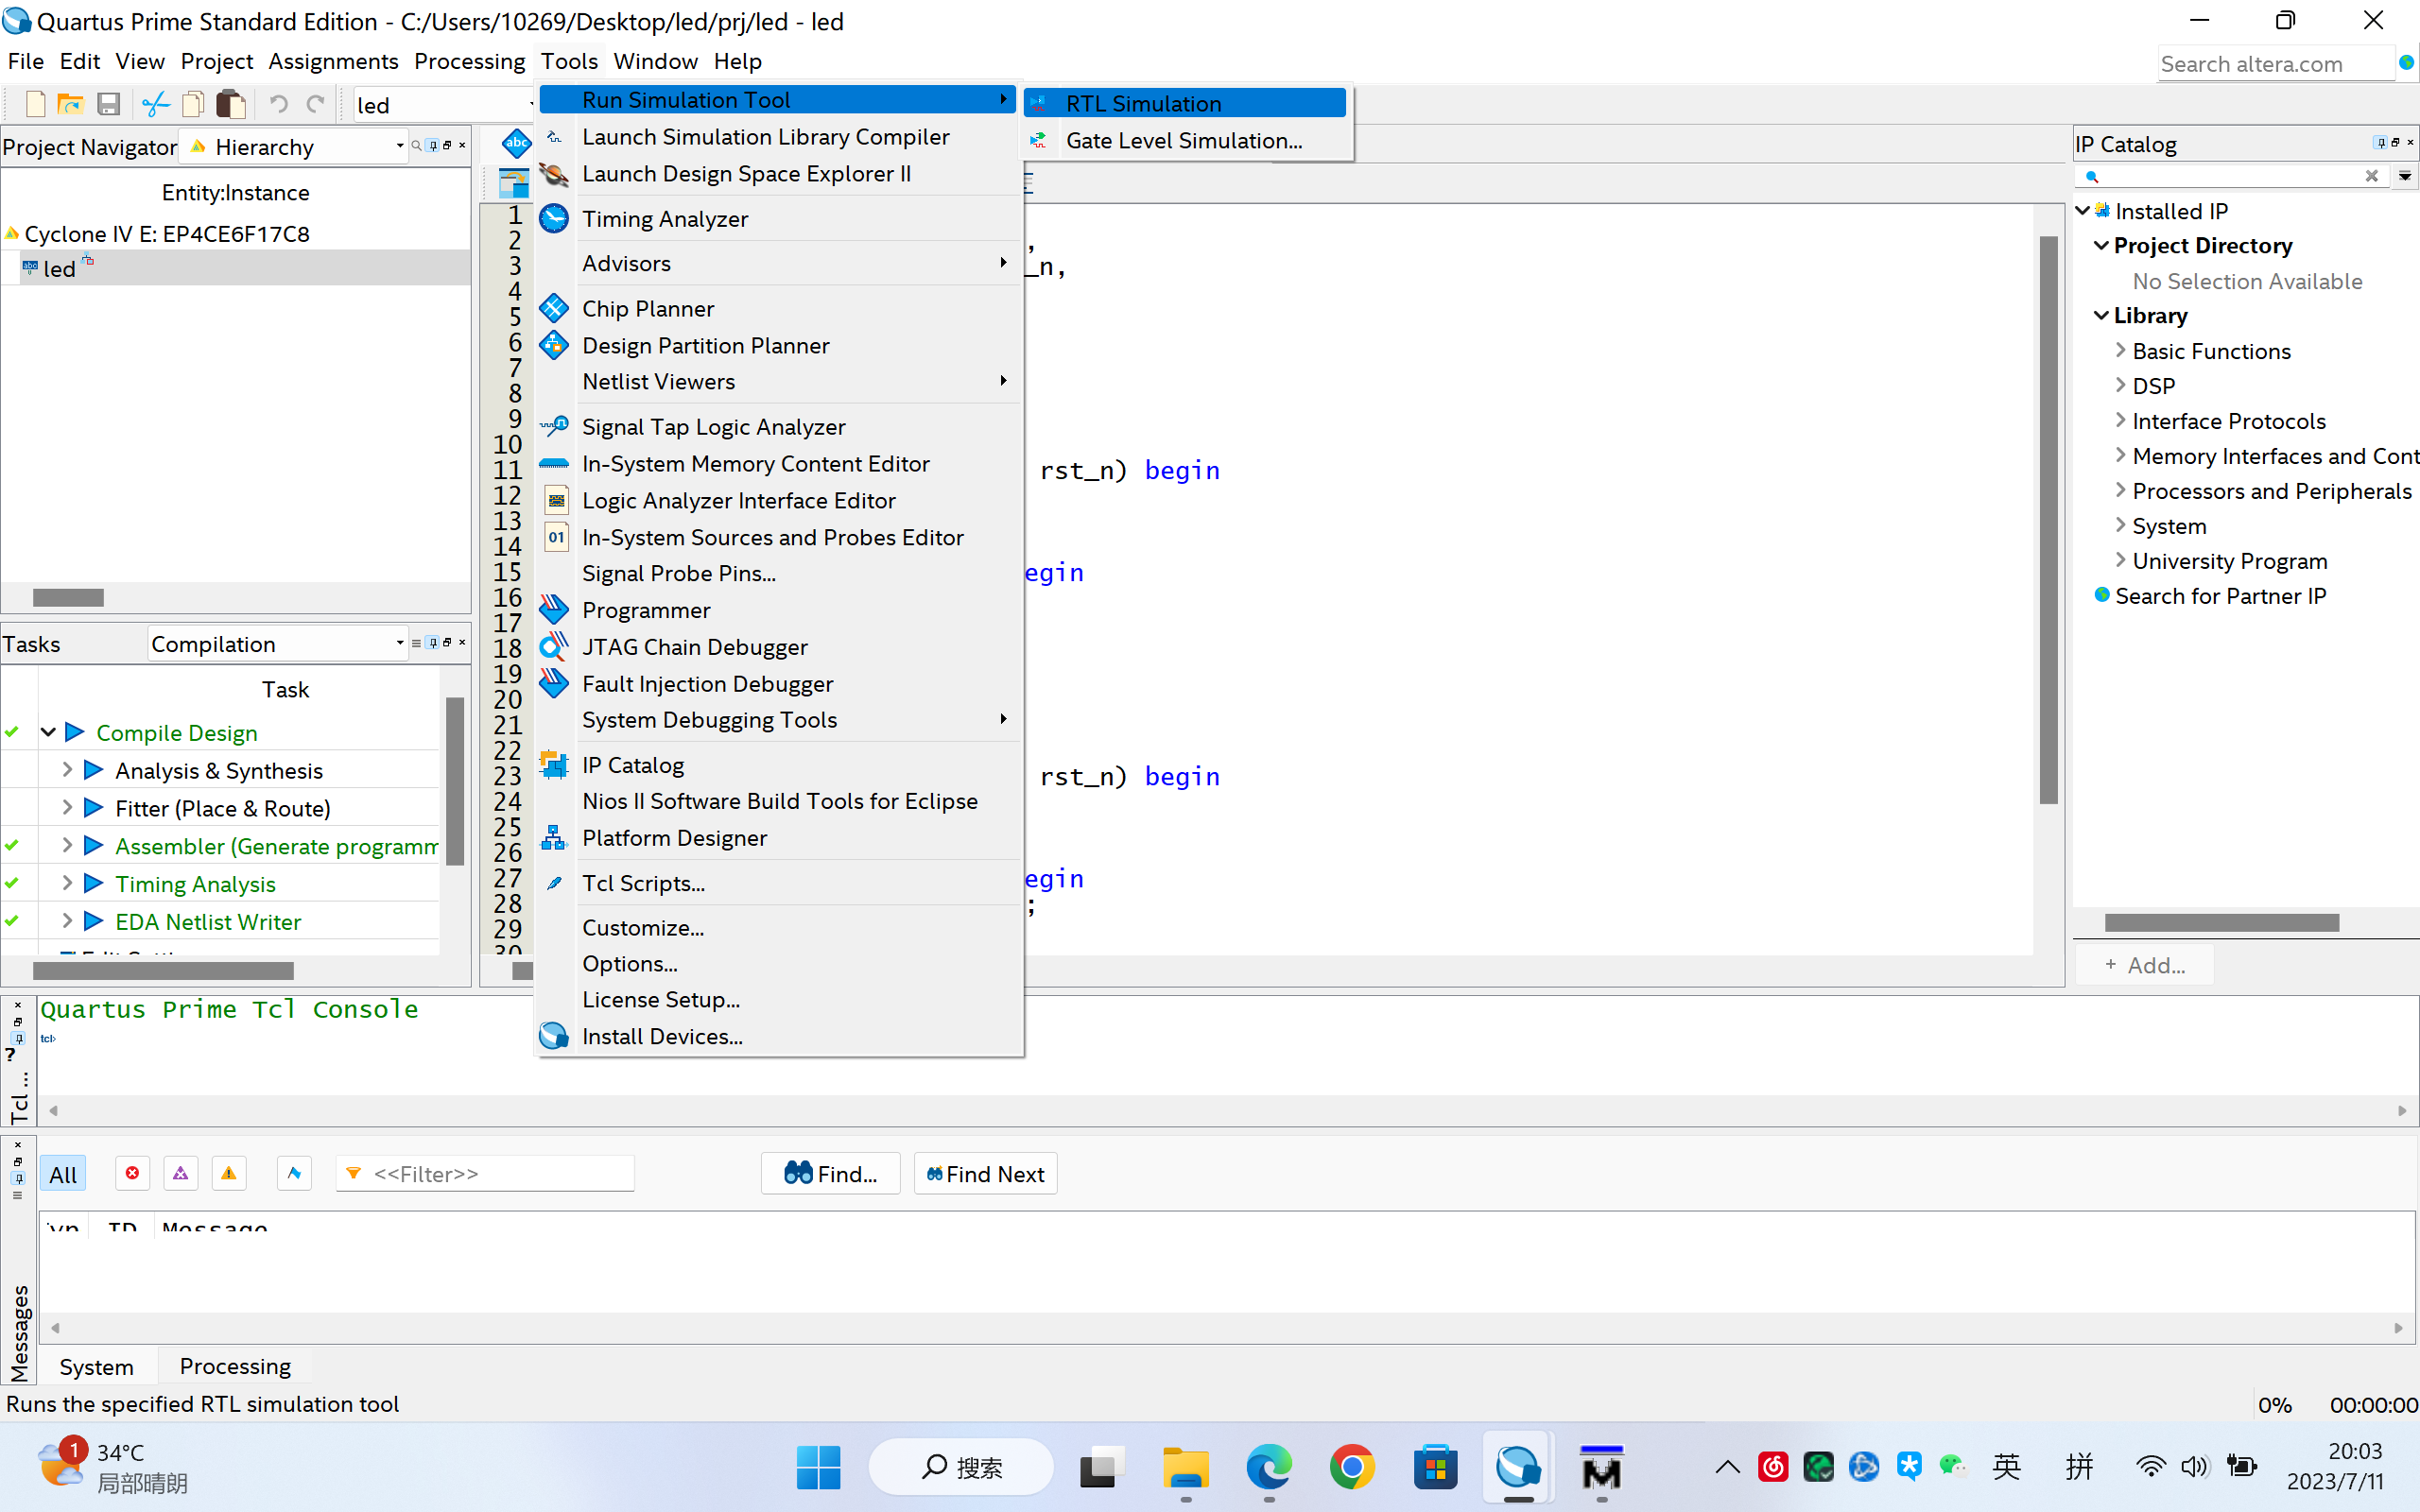Image resolution: width=2420 pixels, height=1512 pixels.
Task: Expand Fitter (Place & Route) task
Action: pos(67,807)
